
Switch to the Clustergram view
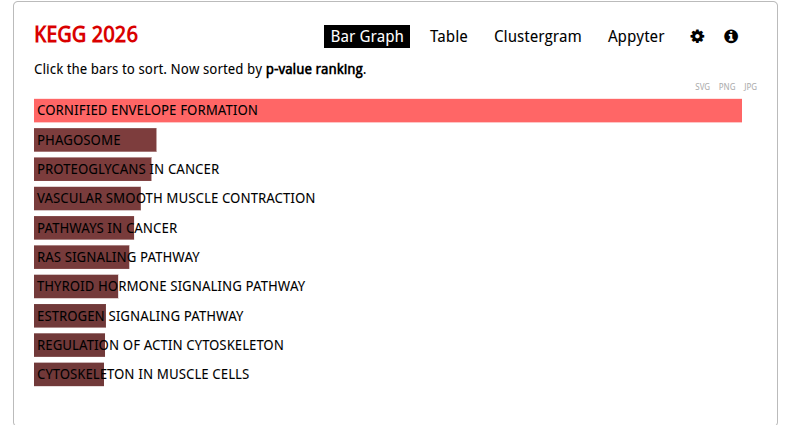pos(537,36)
